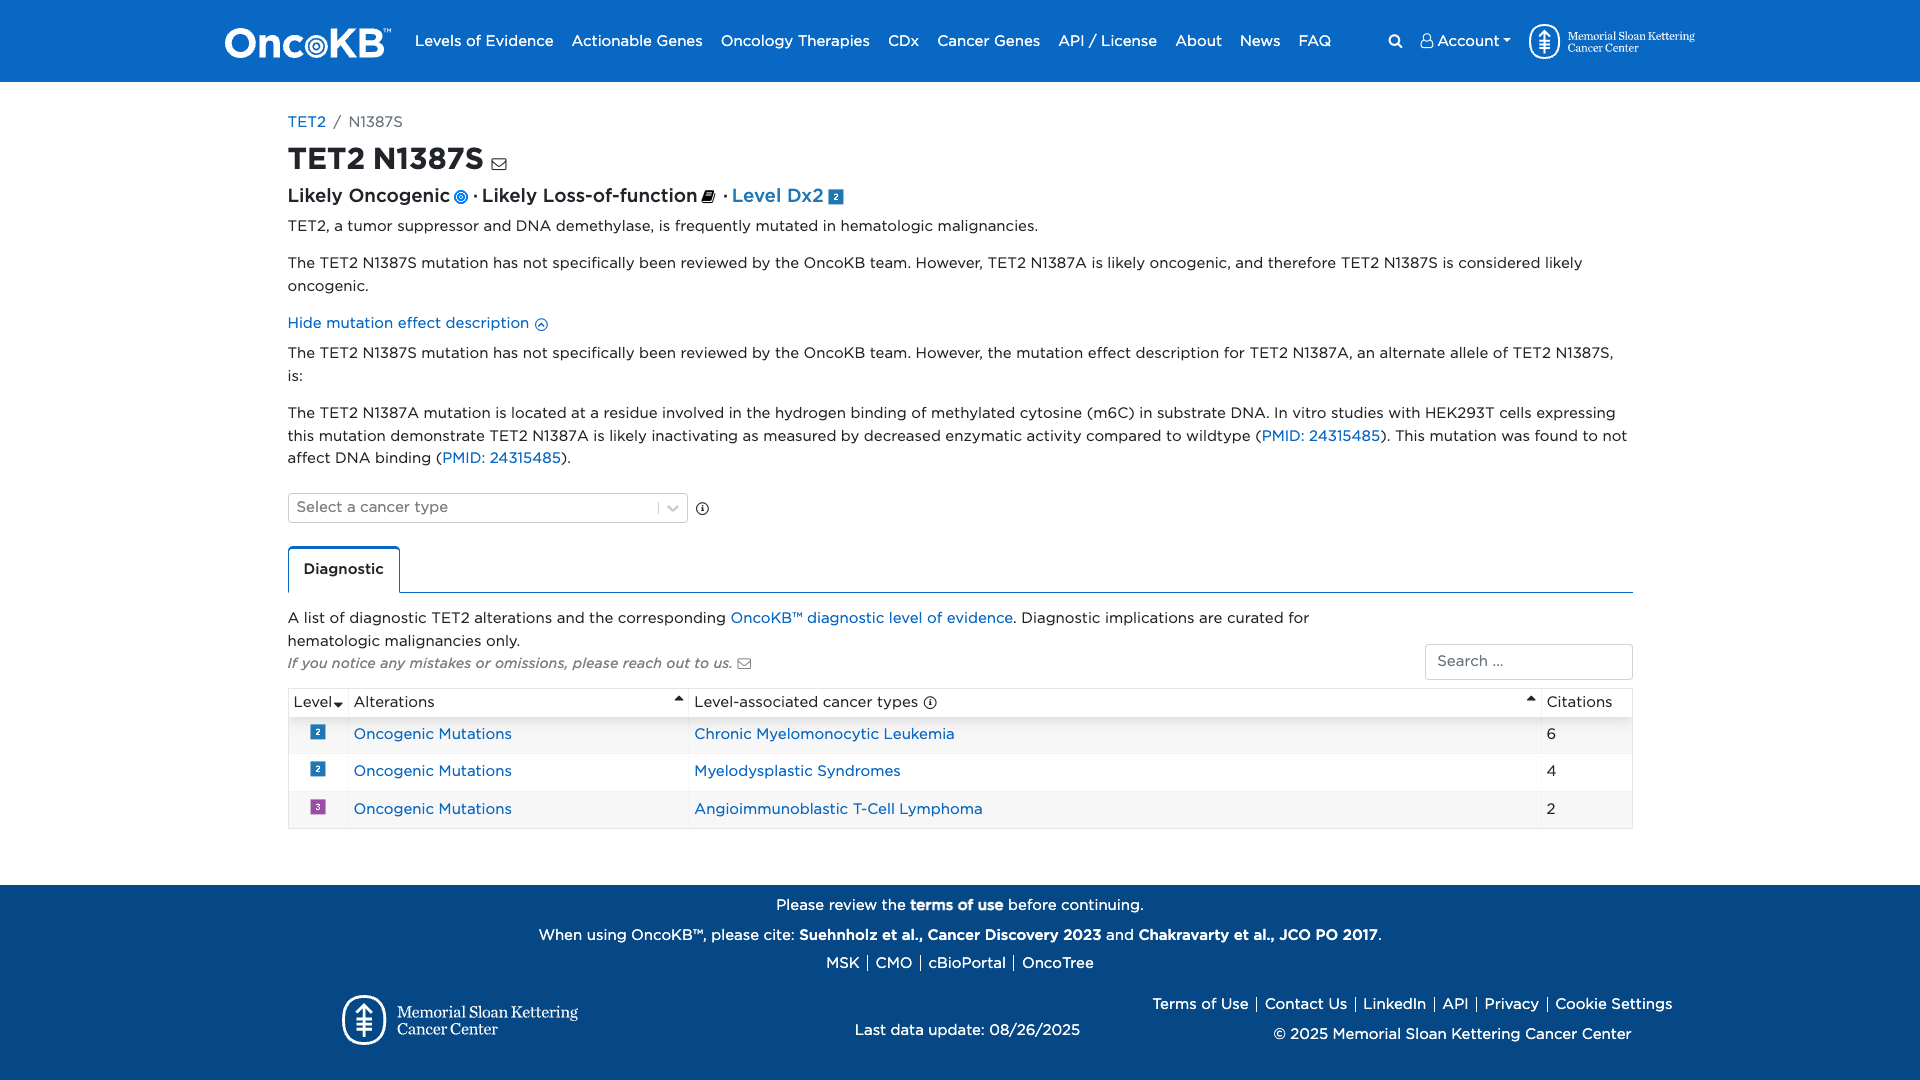Viewport: 1920px width, 1080px height.
Task: Click the info icon in Level-associated cancer types header
Action: coord(930,703)
